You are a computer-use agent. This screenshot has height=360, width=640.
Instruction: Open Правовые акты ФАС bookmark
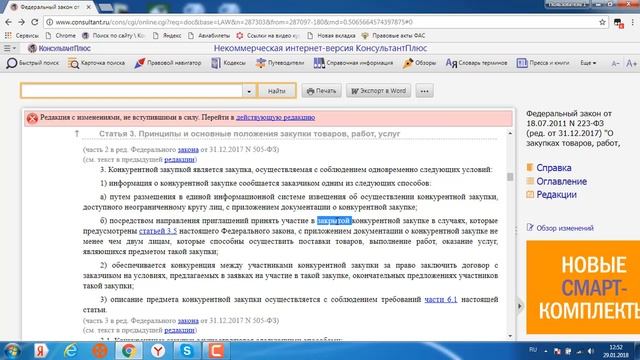click(x=393, y=36)
